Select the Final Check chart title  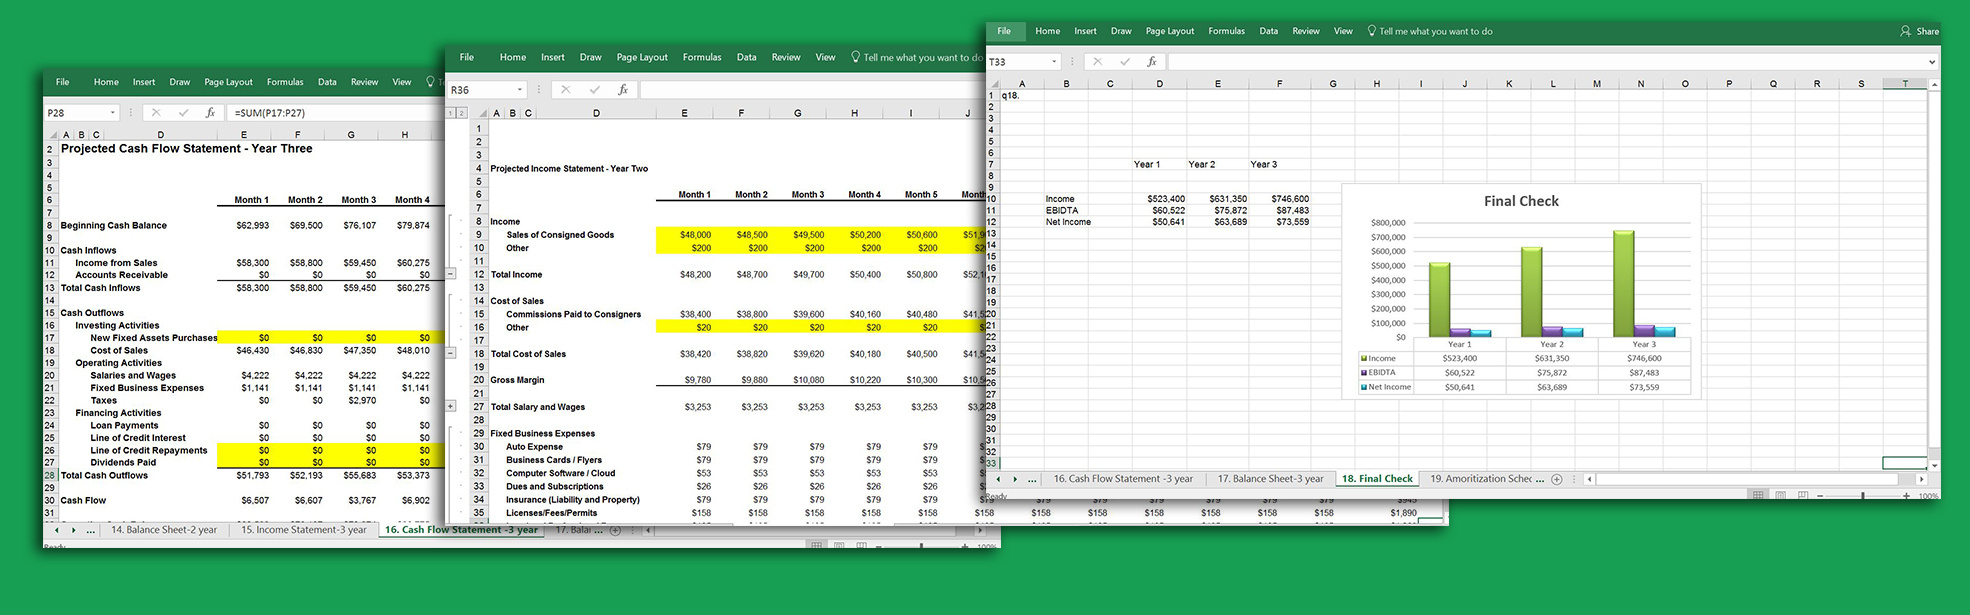(x=1521, y=201)
